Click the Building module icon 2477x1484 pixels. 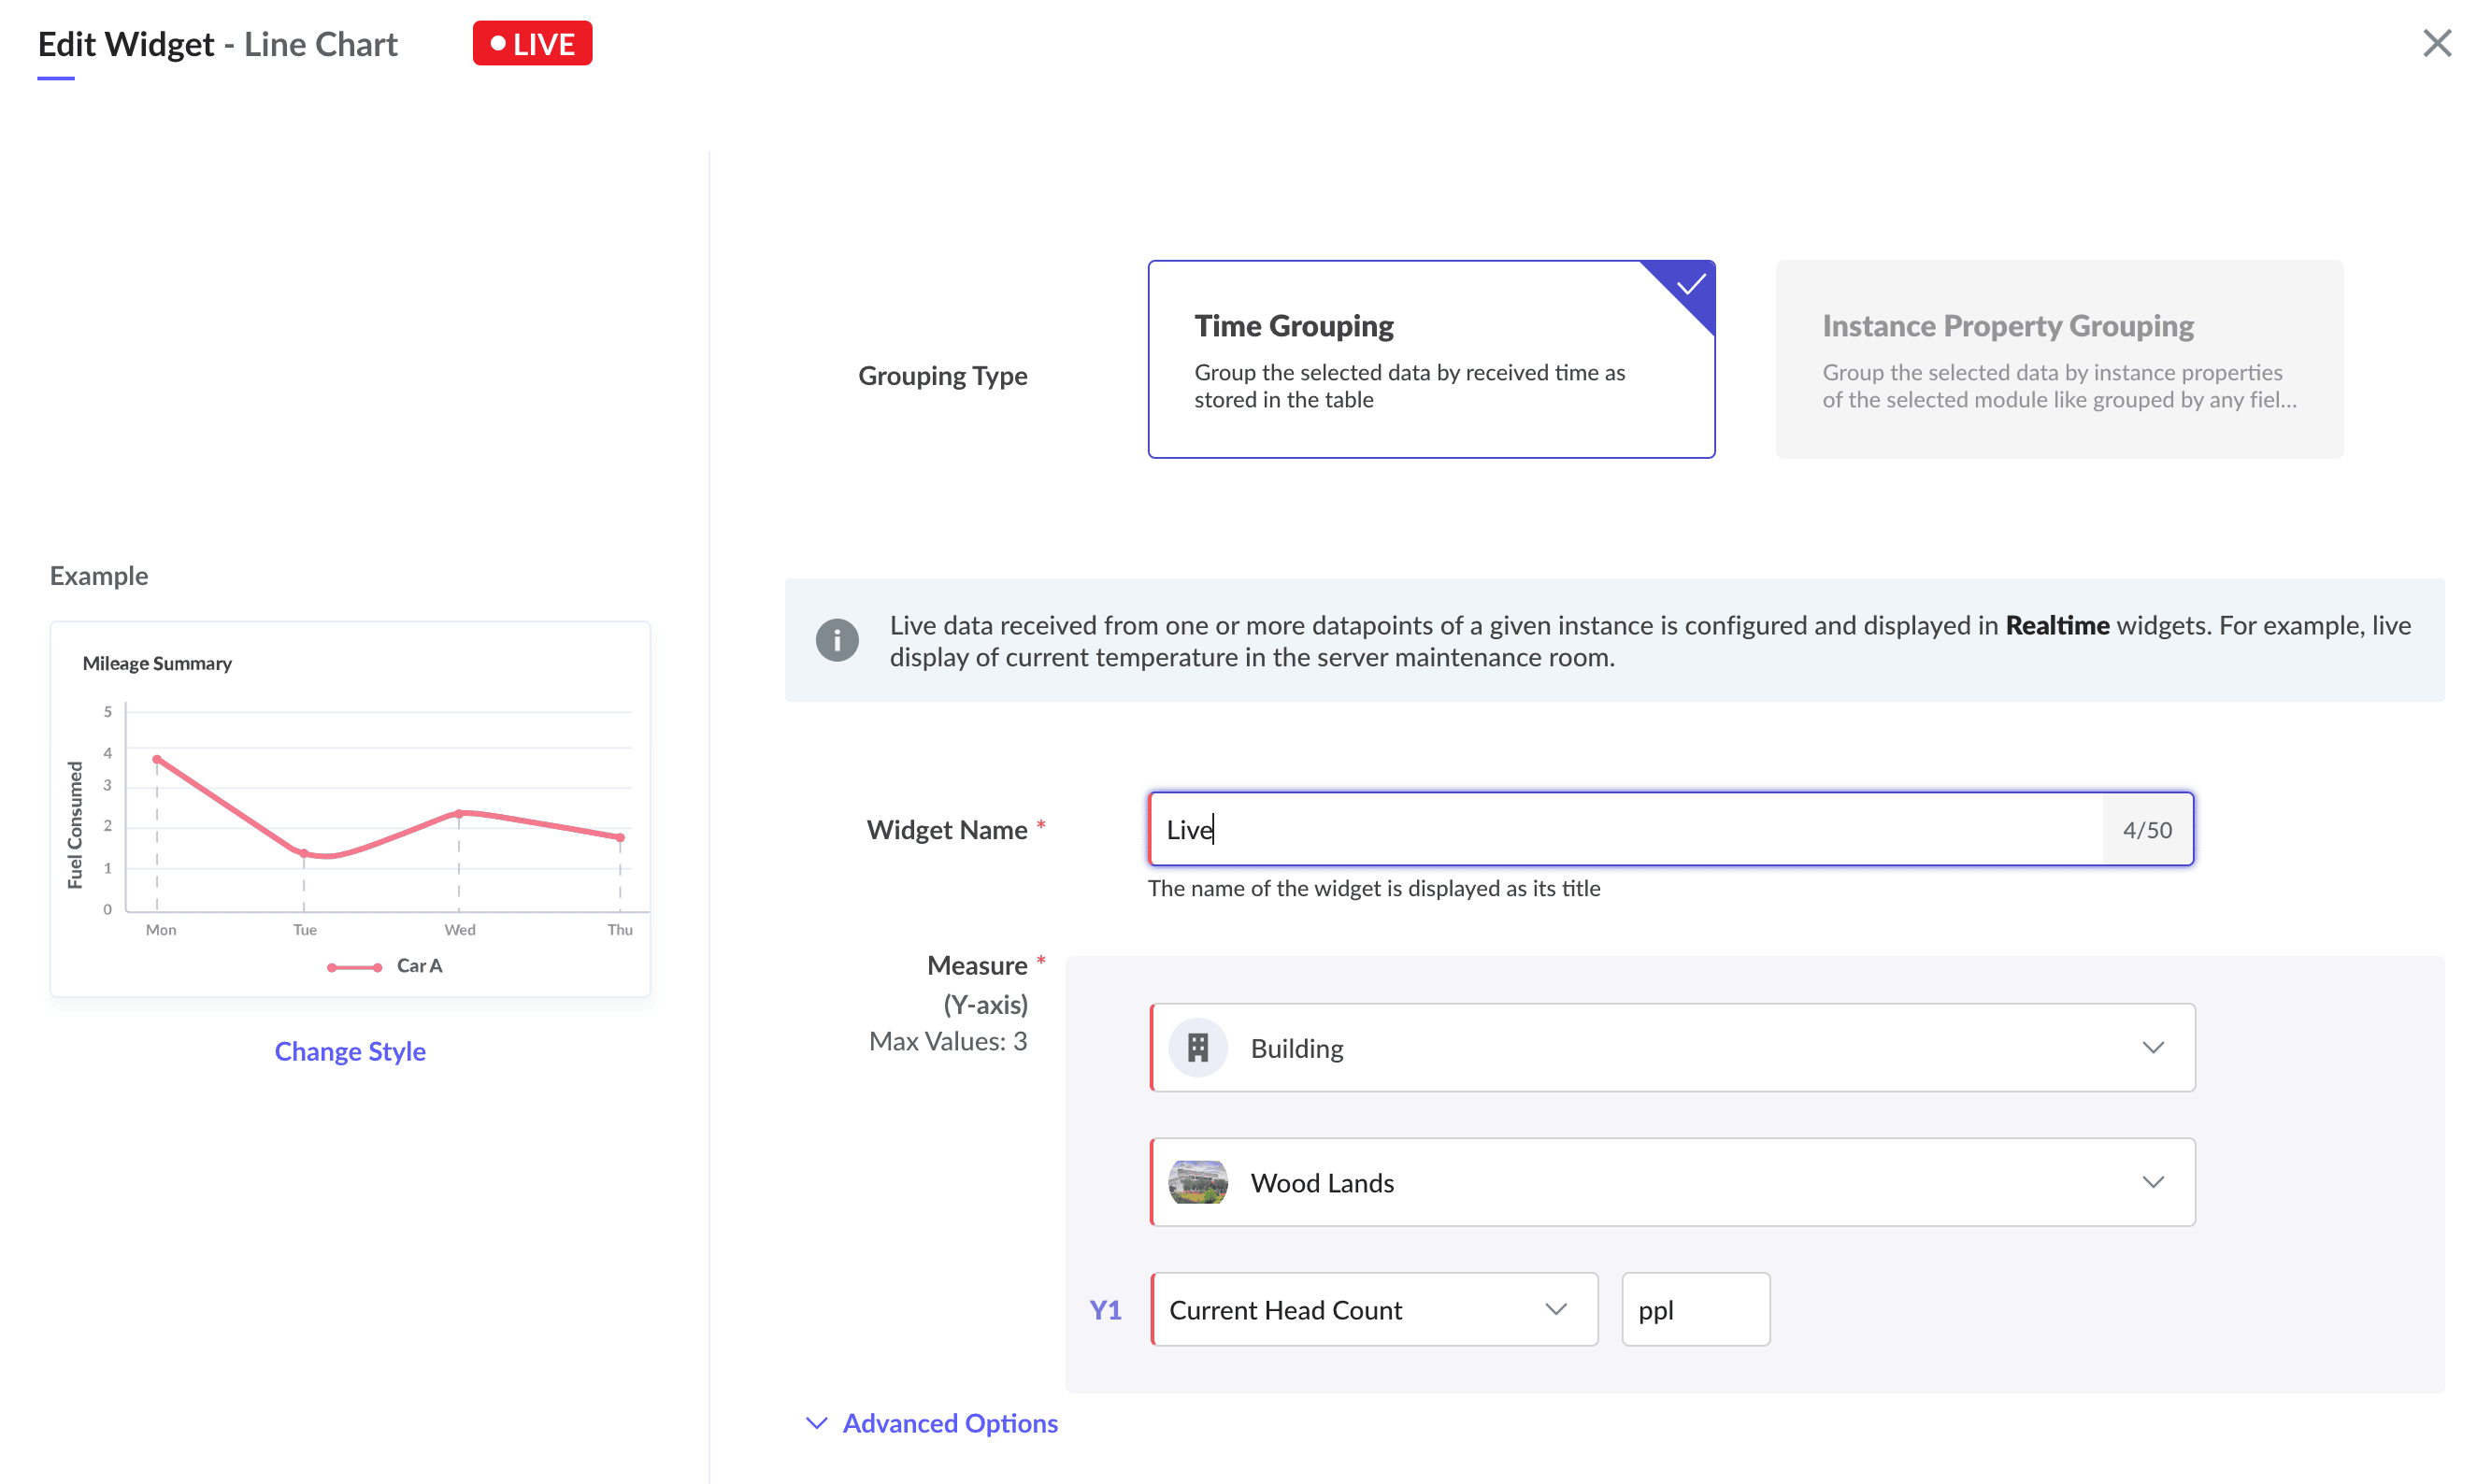click(1197, 1047)
